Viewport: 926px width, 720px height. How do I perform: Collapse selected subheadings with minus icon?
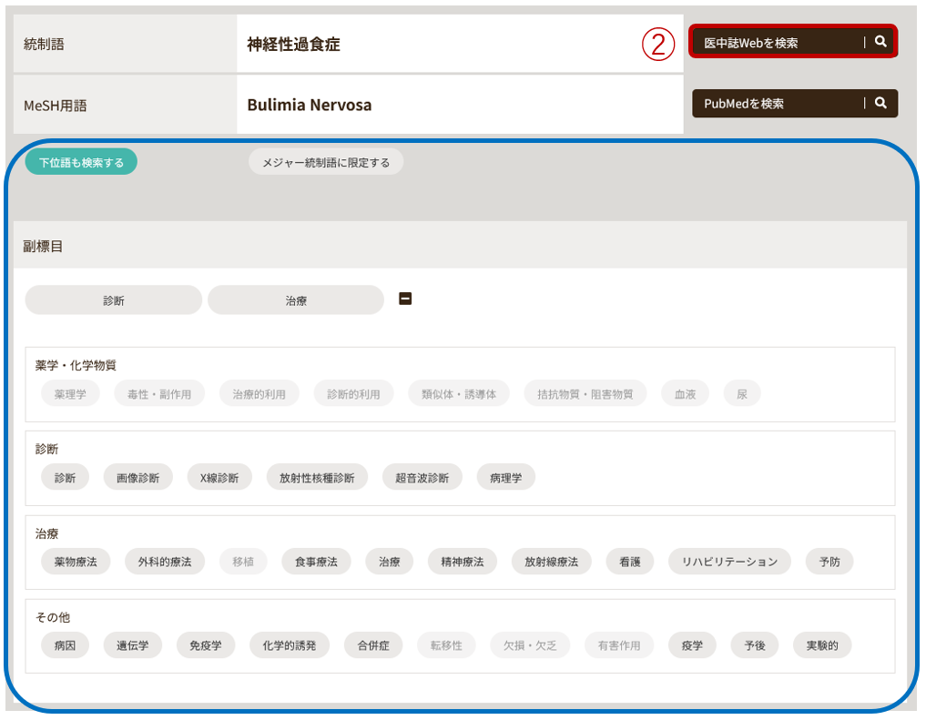pyautogui.click(x=405, y=298)
